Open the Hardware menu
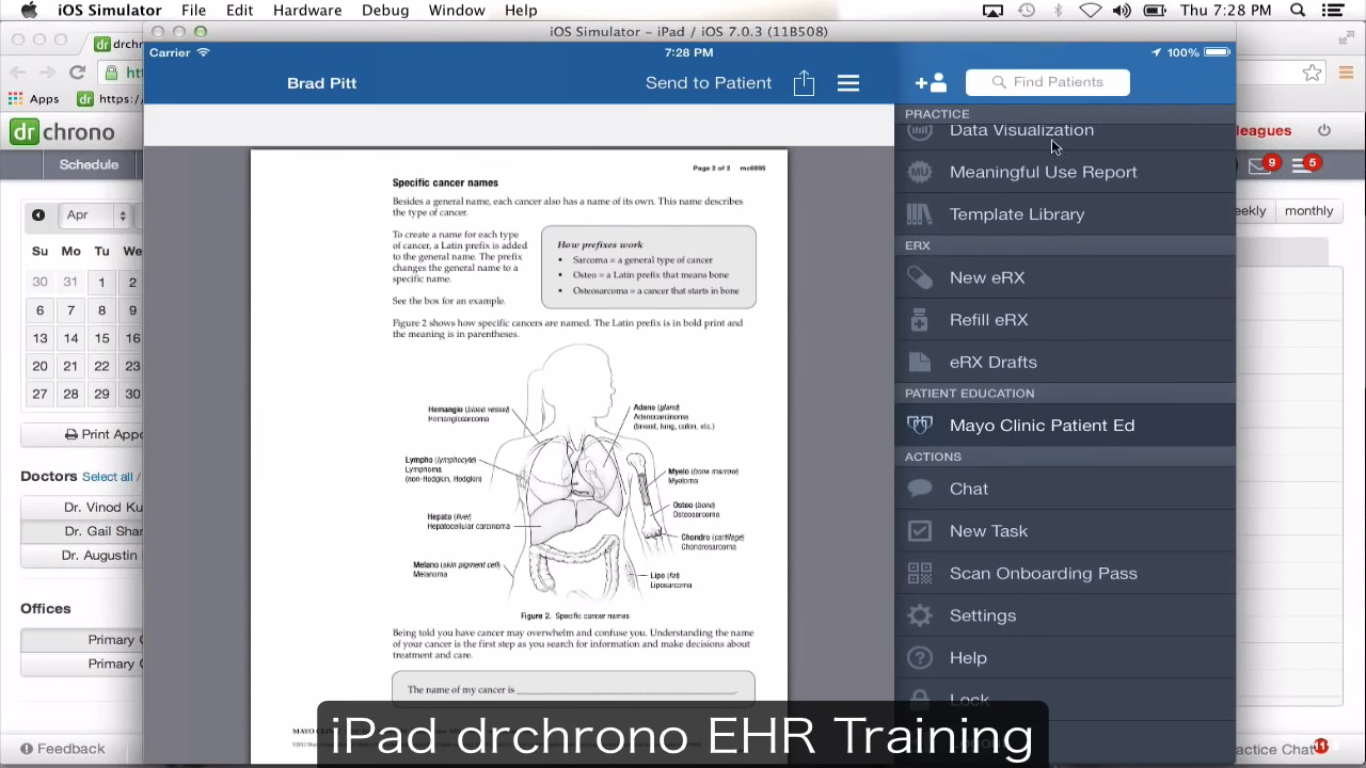The image size is (1366, 768). 308,10
